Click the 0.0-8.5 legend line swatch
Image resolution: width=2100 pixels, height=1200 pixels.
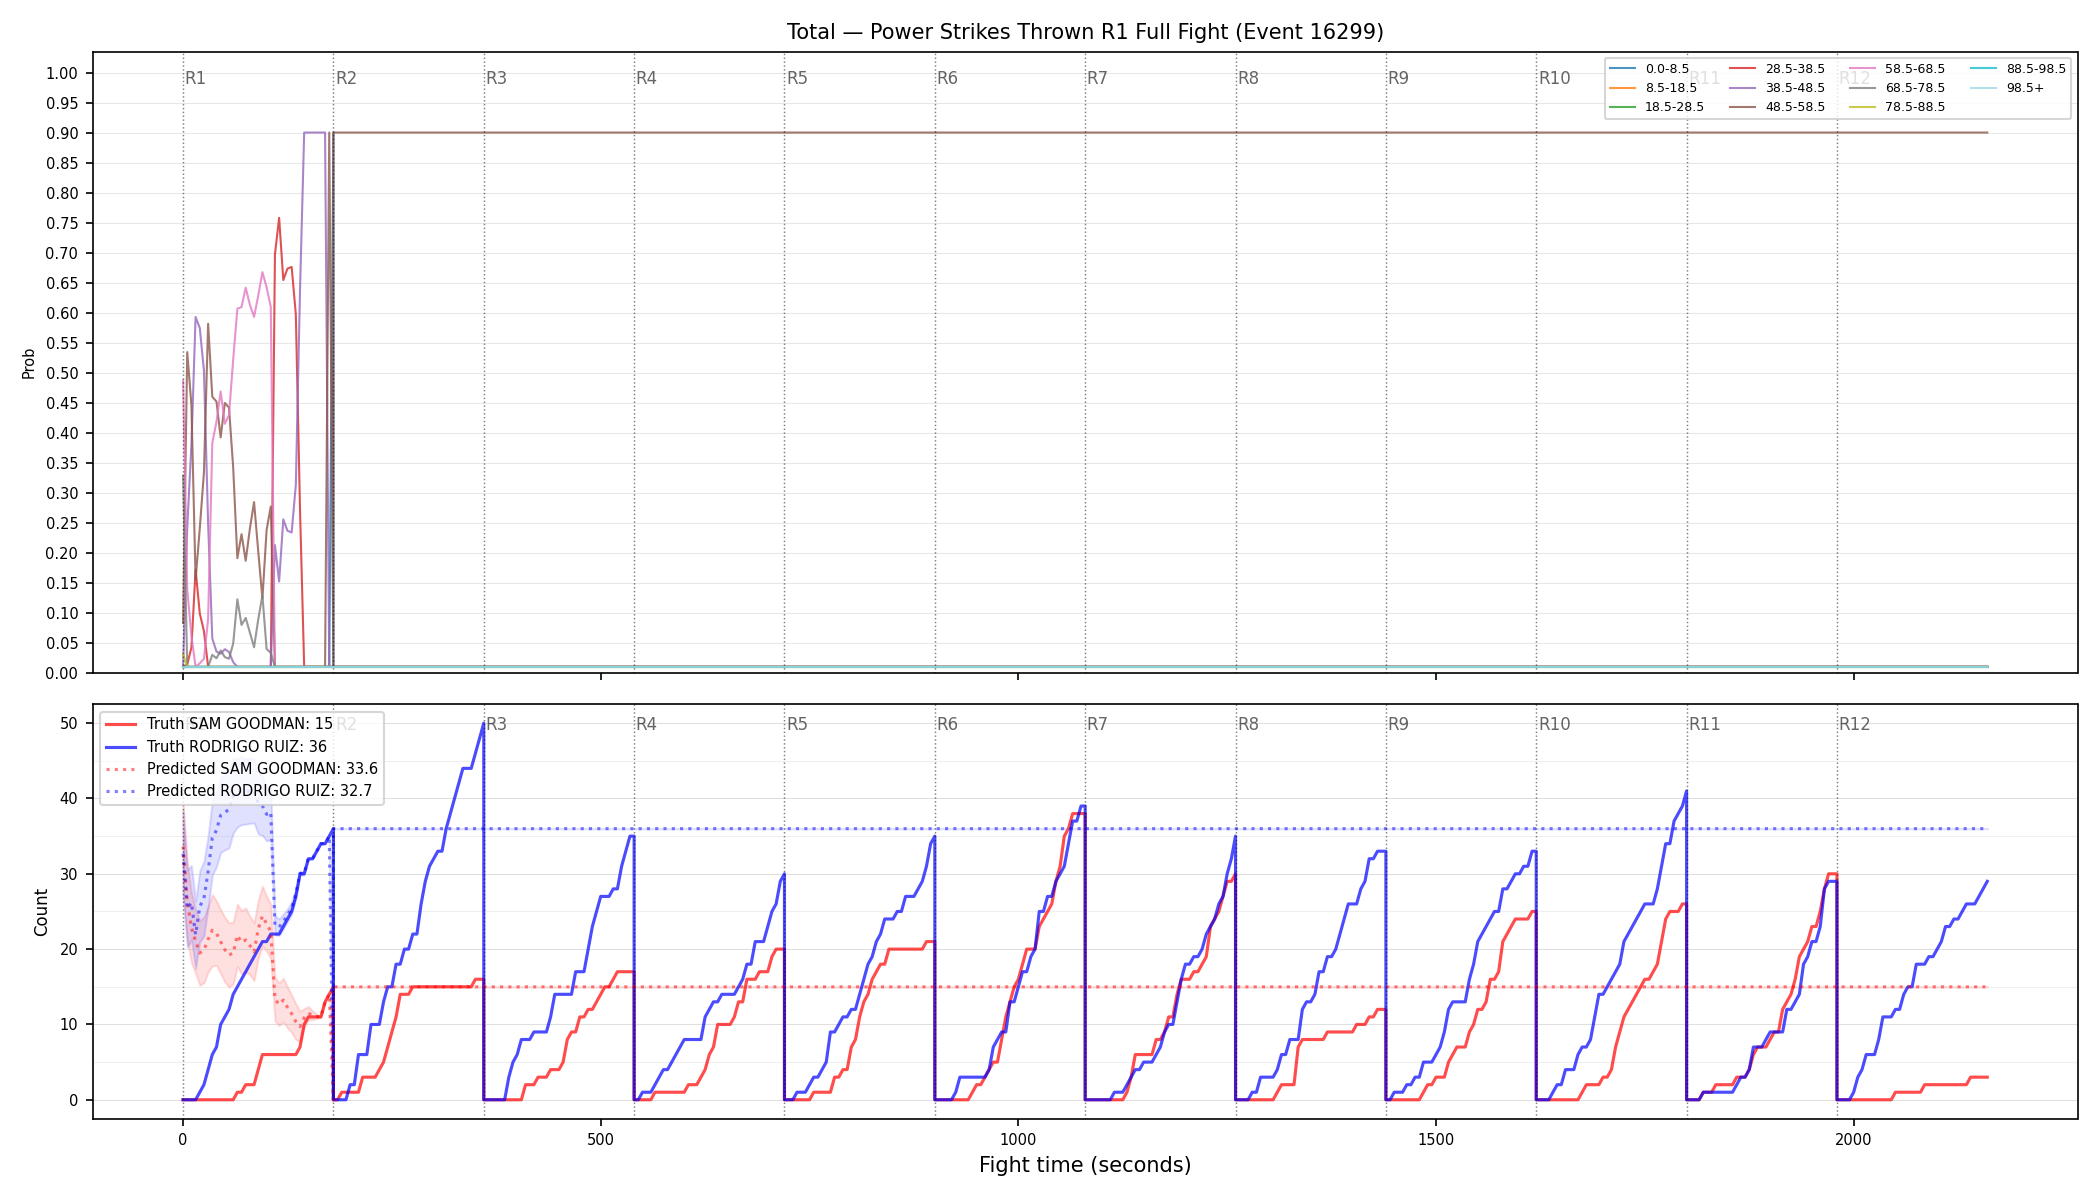click(x=1622, y=69)
